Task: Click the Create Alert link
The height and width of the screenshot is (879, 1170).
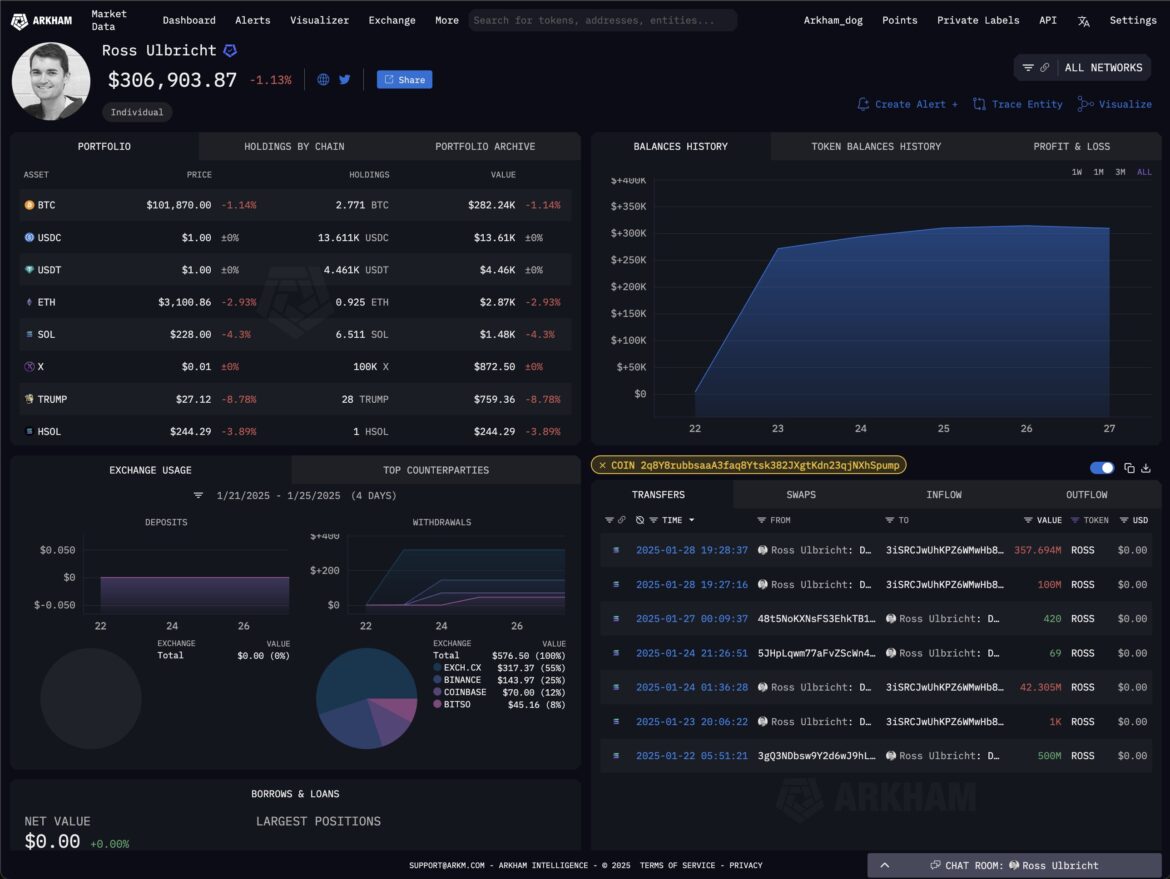Action: click(907, 104)
